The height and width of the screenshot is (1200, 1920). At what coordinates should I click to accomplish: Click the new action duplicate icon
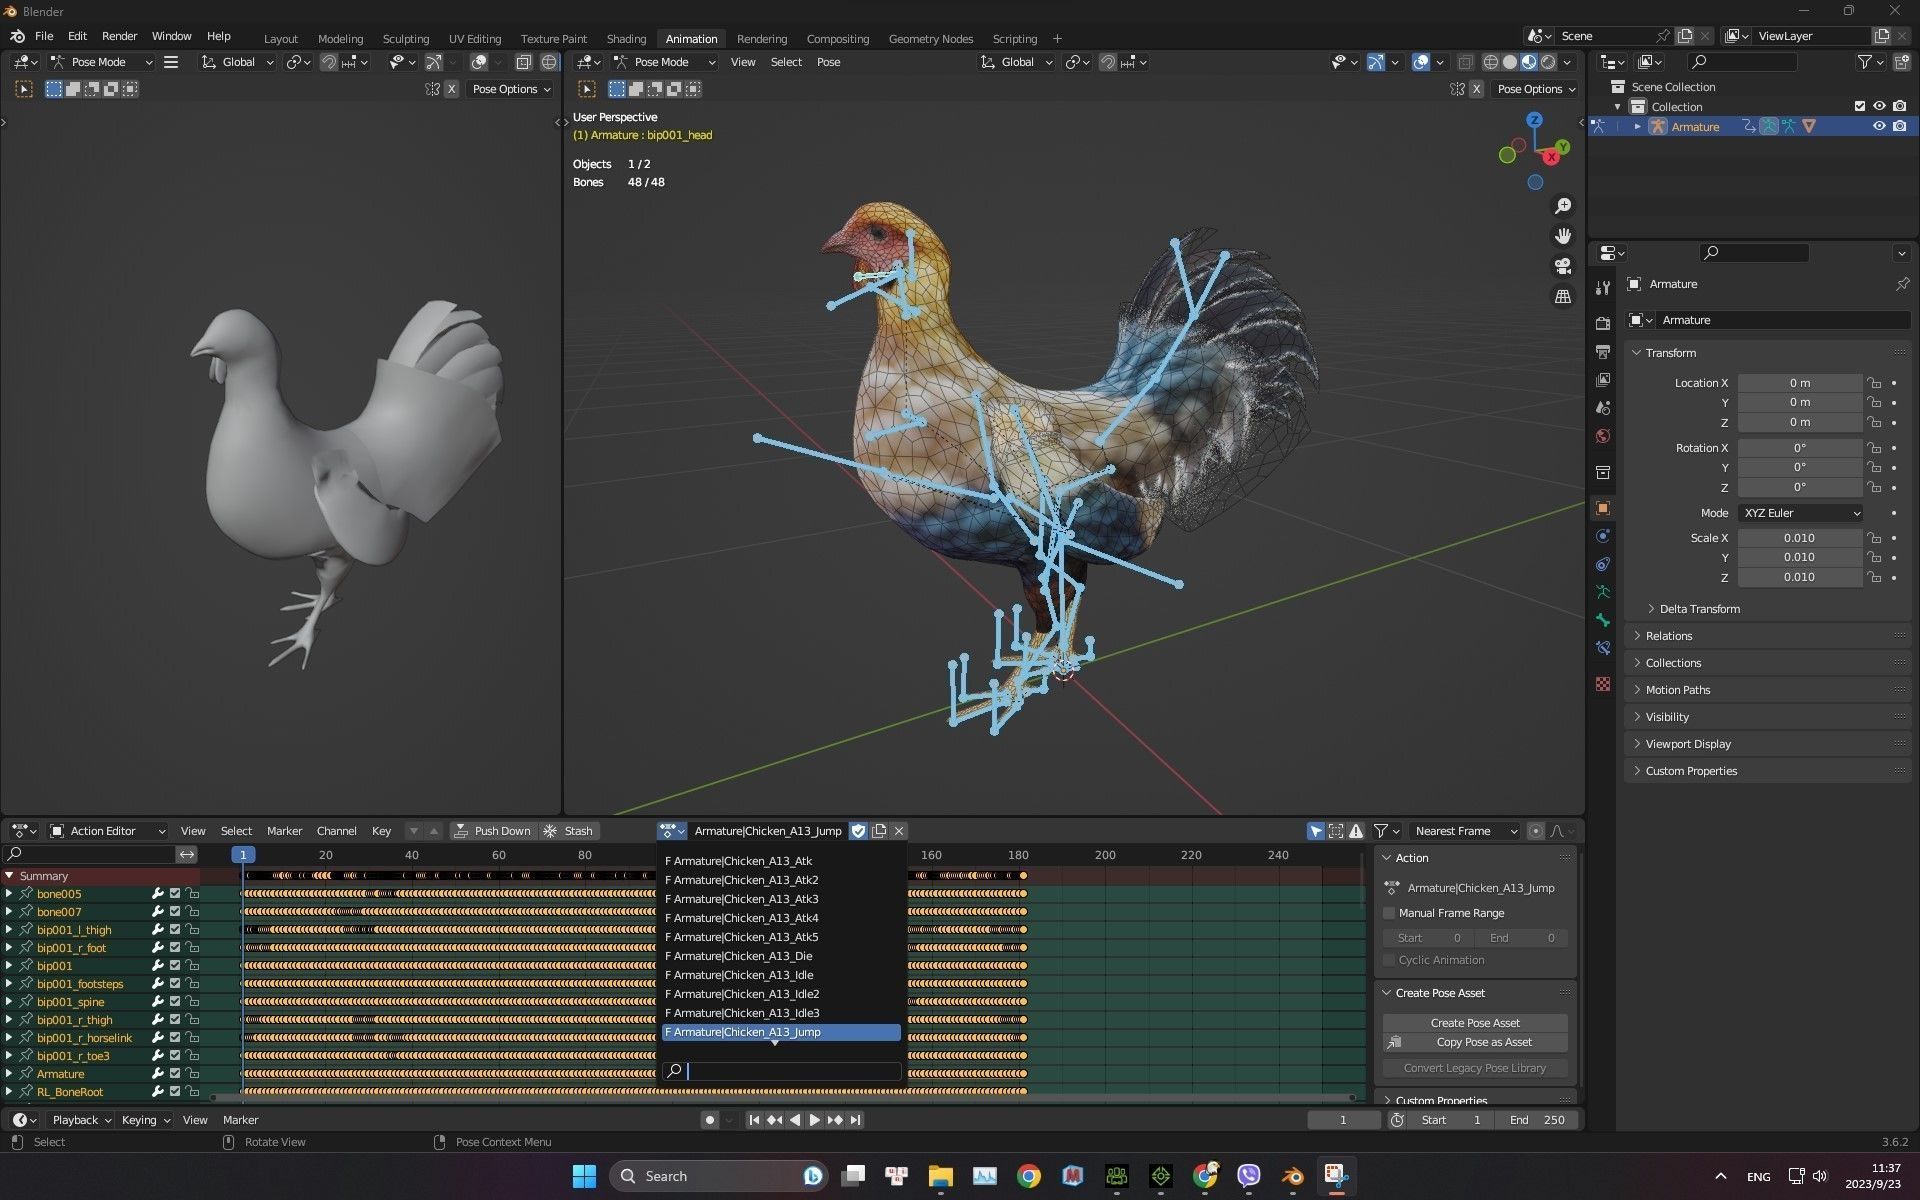point(879,831)
